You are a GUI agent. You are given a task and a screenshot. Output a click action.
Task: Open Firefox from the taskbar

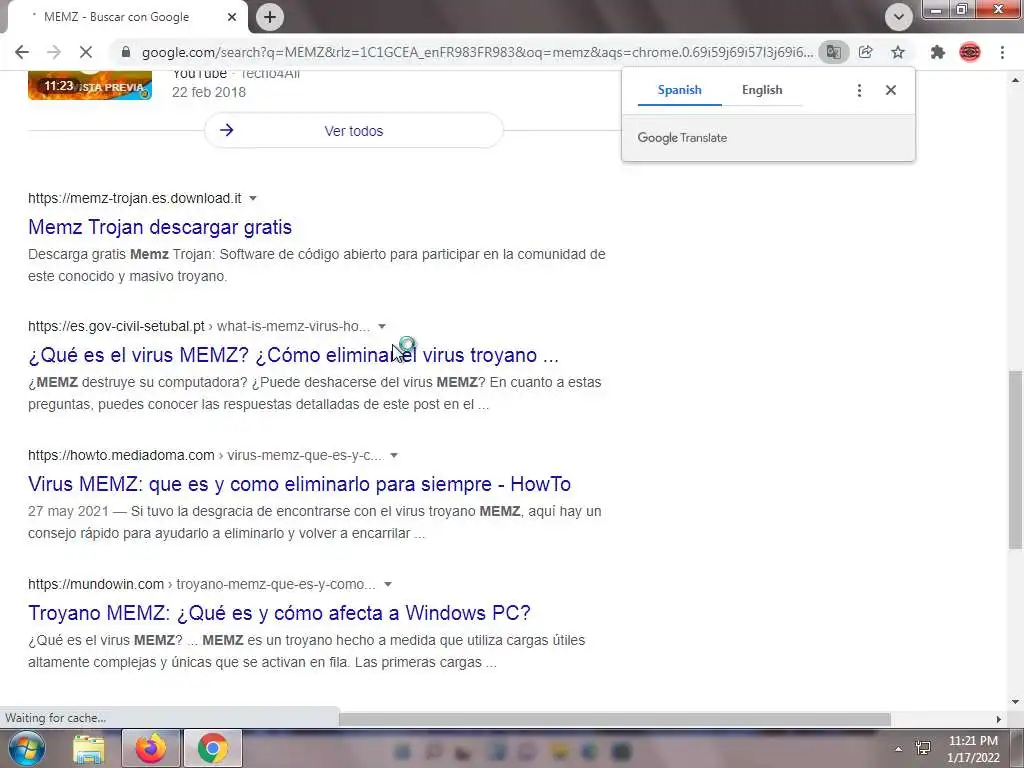coord(151,748)
